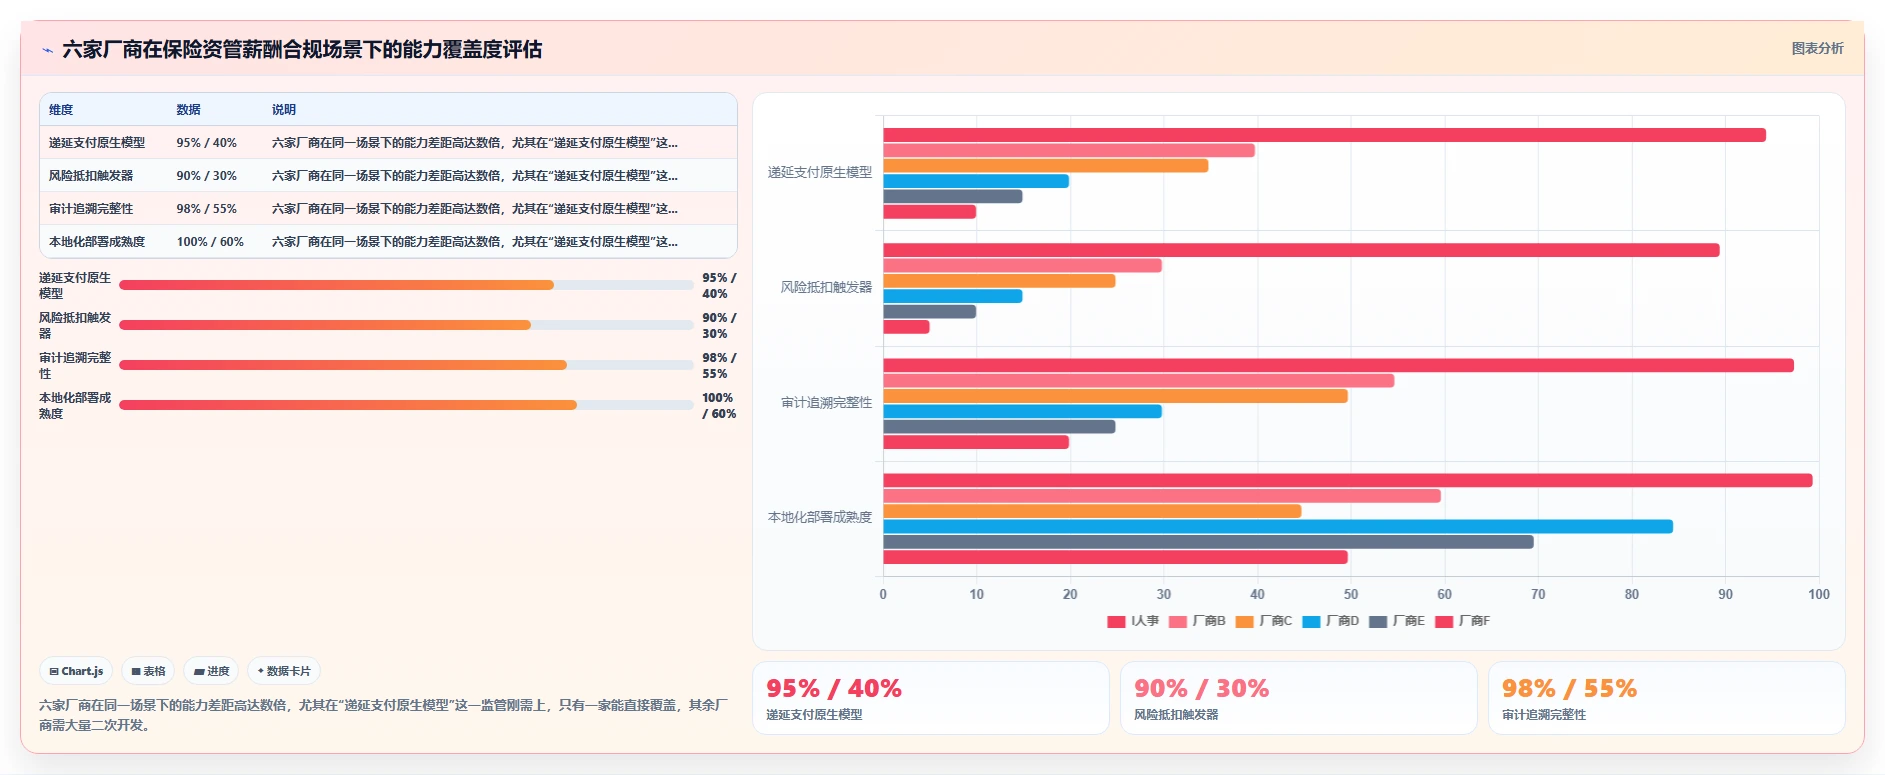The image size is (1885, 775).
Task: Click the 递延支付原生模型 progress bar
Action: (x=406, y=285)
